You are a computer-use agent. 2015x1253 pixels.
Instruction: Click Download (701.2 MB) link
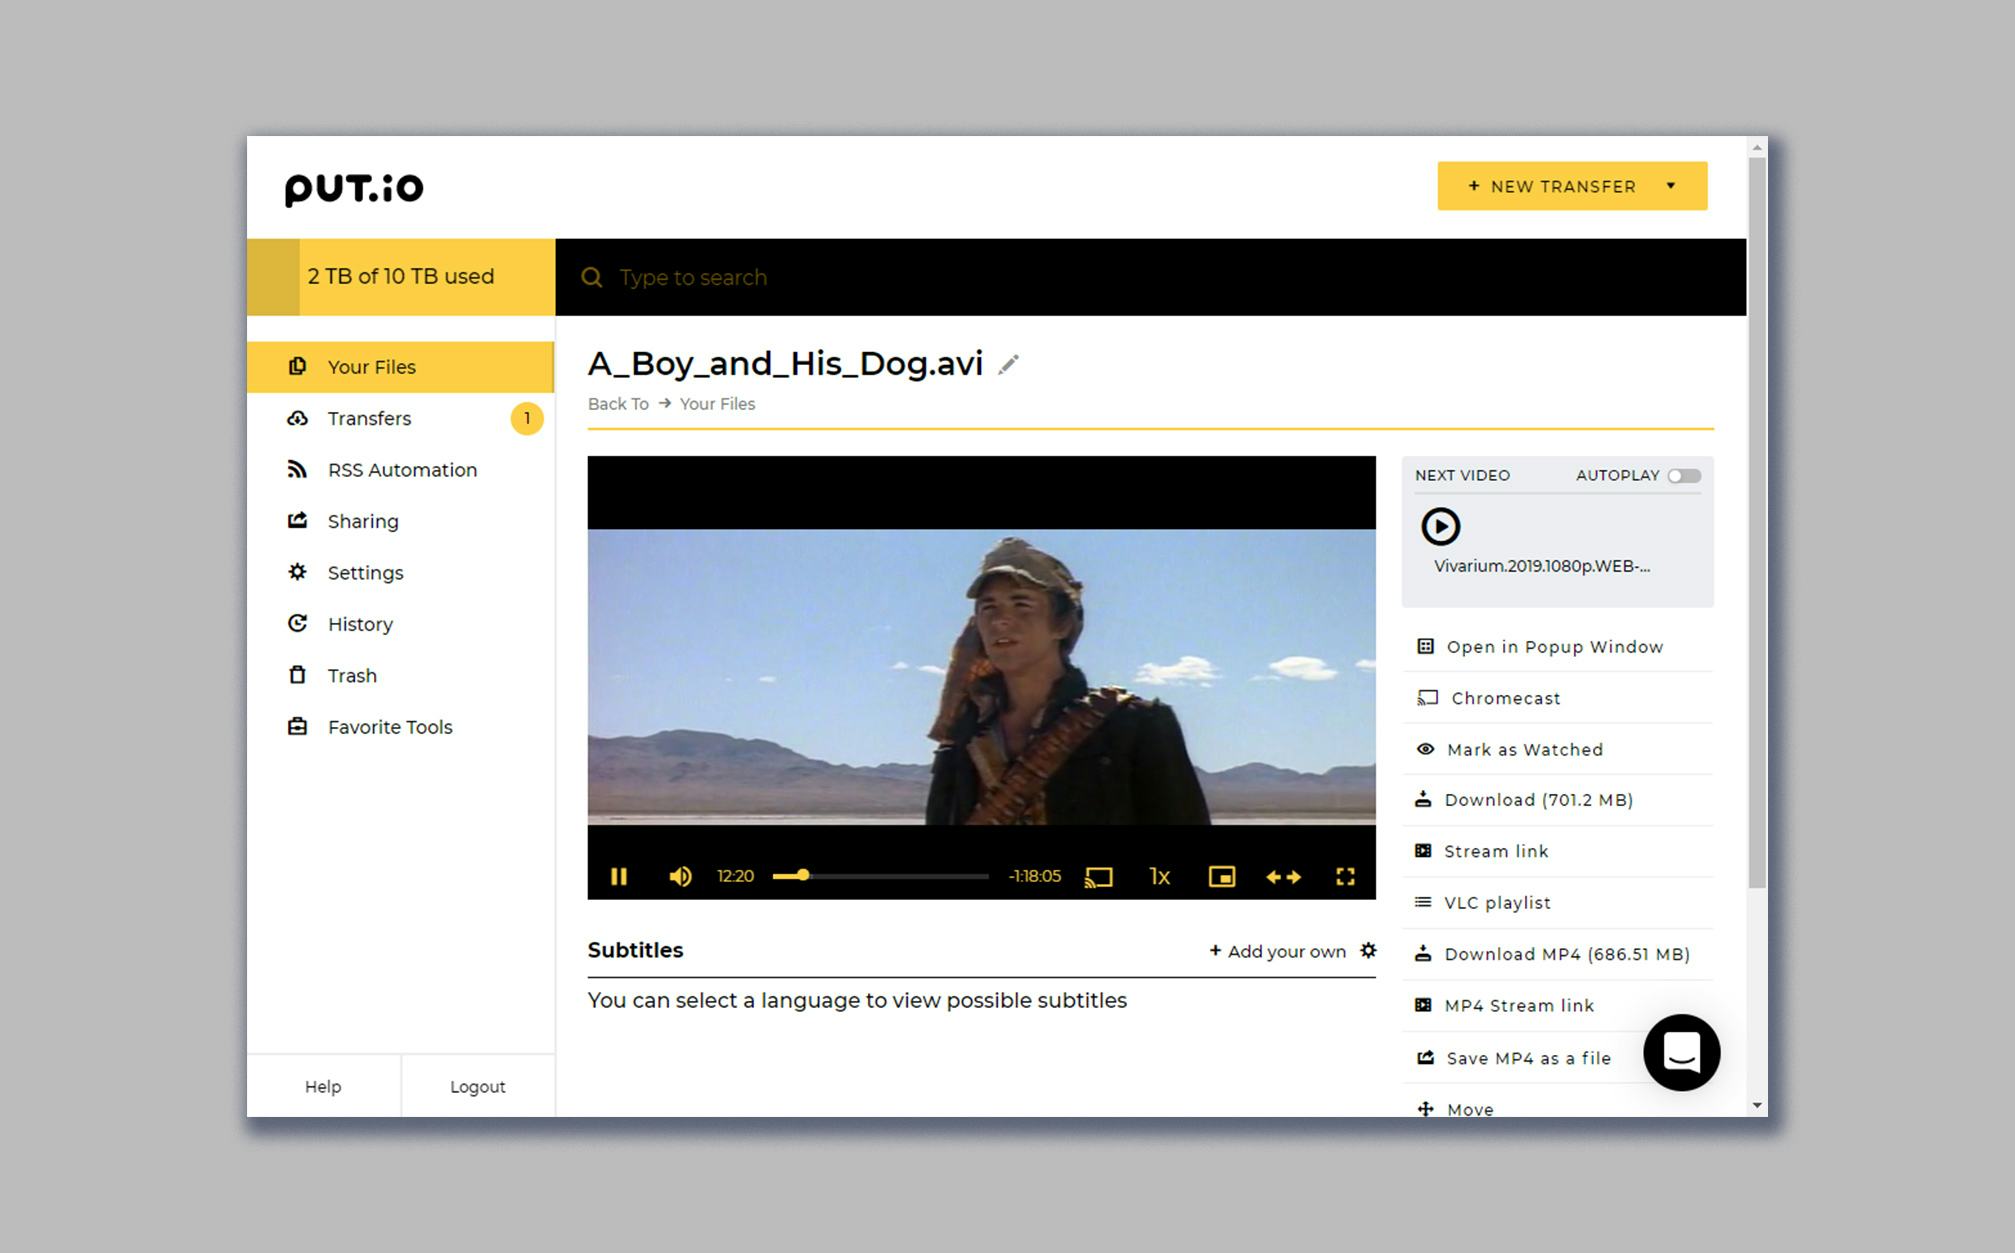[1538, 800]
